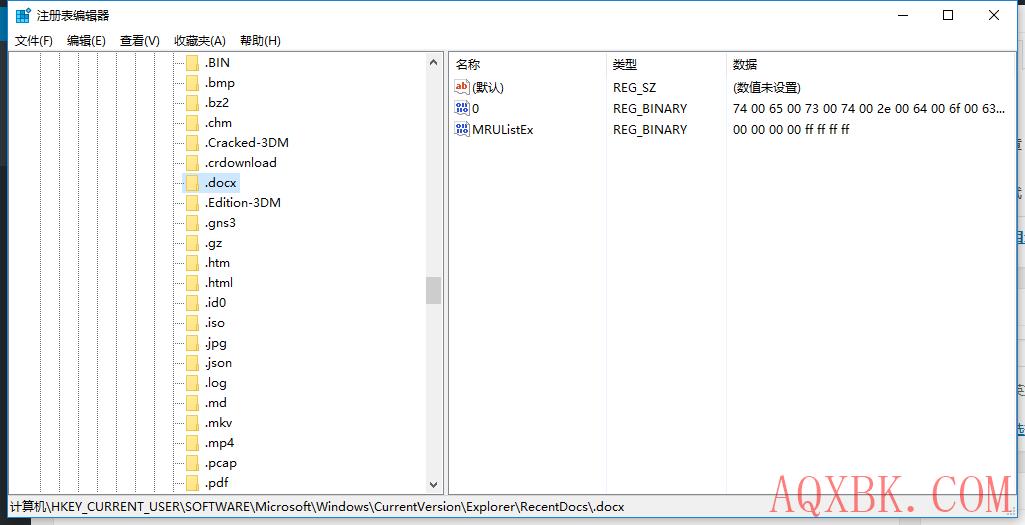
Task: Select the .chm registry key
Action: point(218,123)
